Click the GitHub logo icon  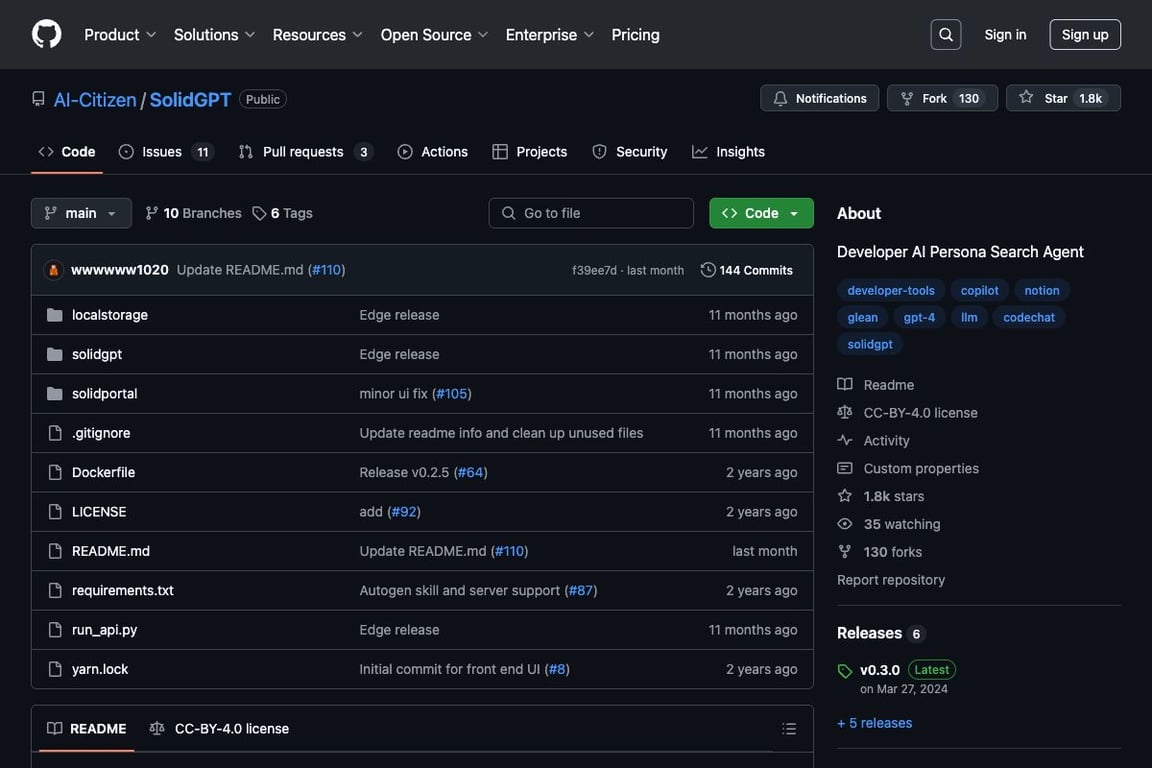tap(46, 34)
